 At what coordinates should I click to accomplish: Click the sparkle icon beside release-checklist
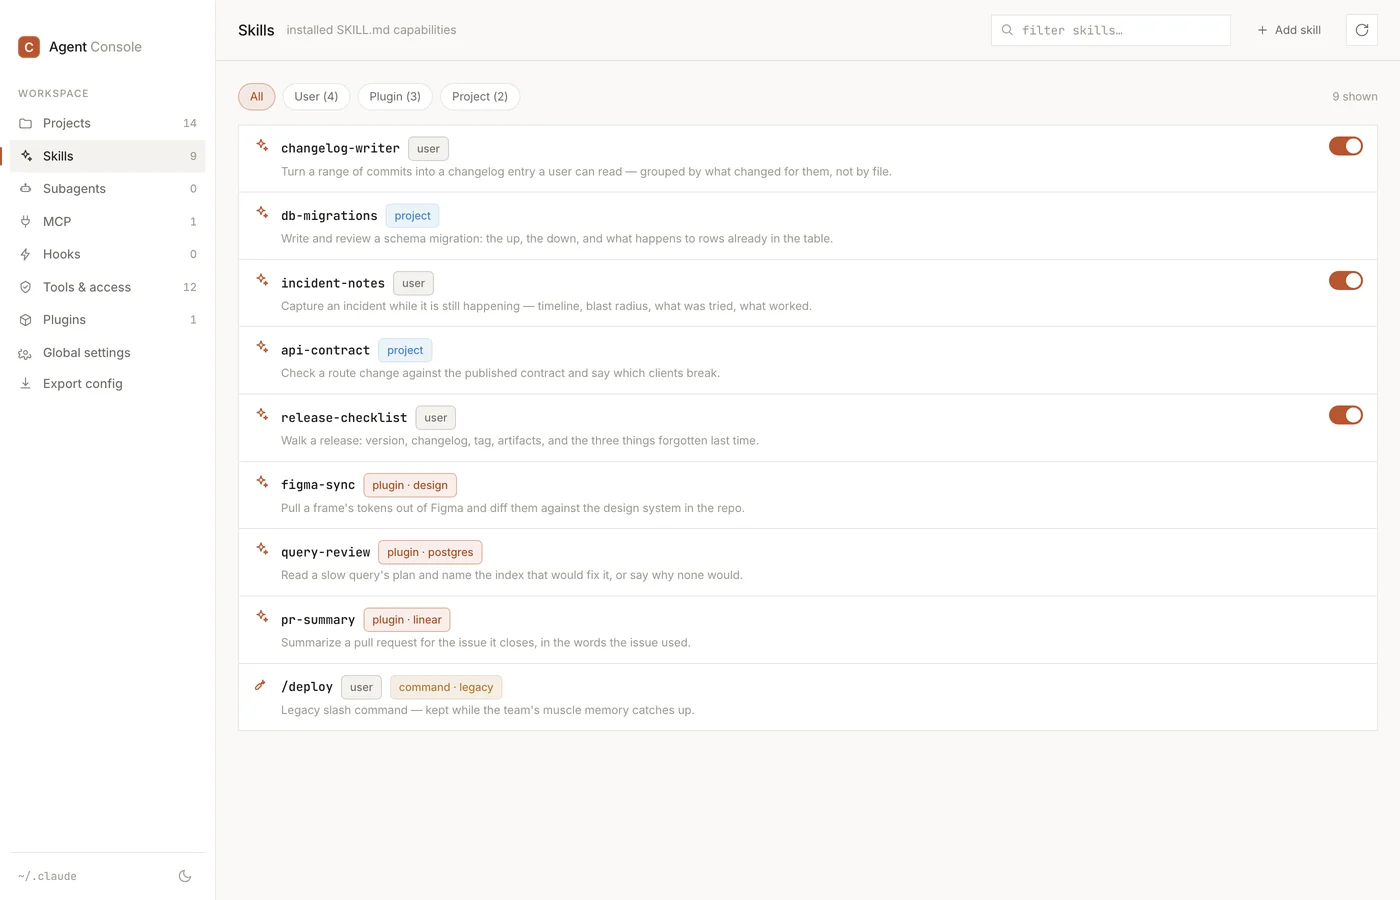(x=262, y=415)
